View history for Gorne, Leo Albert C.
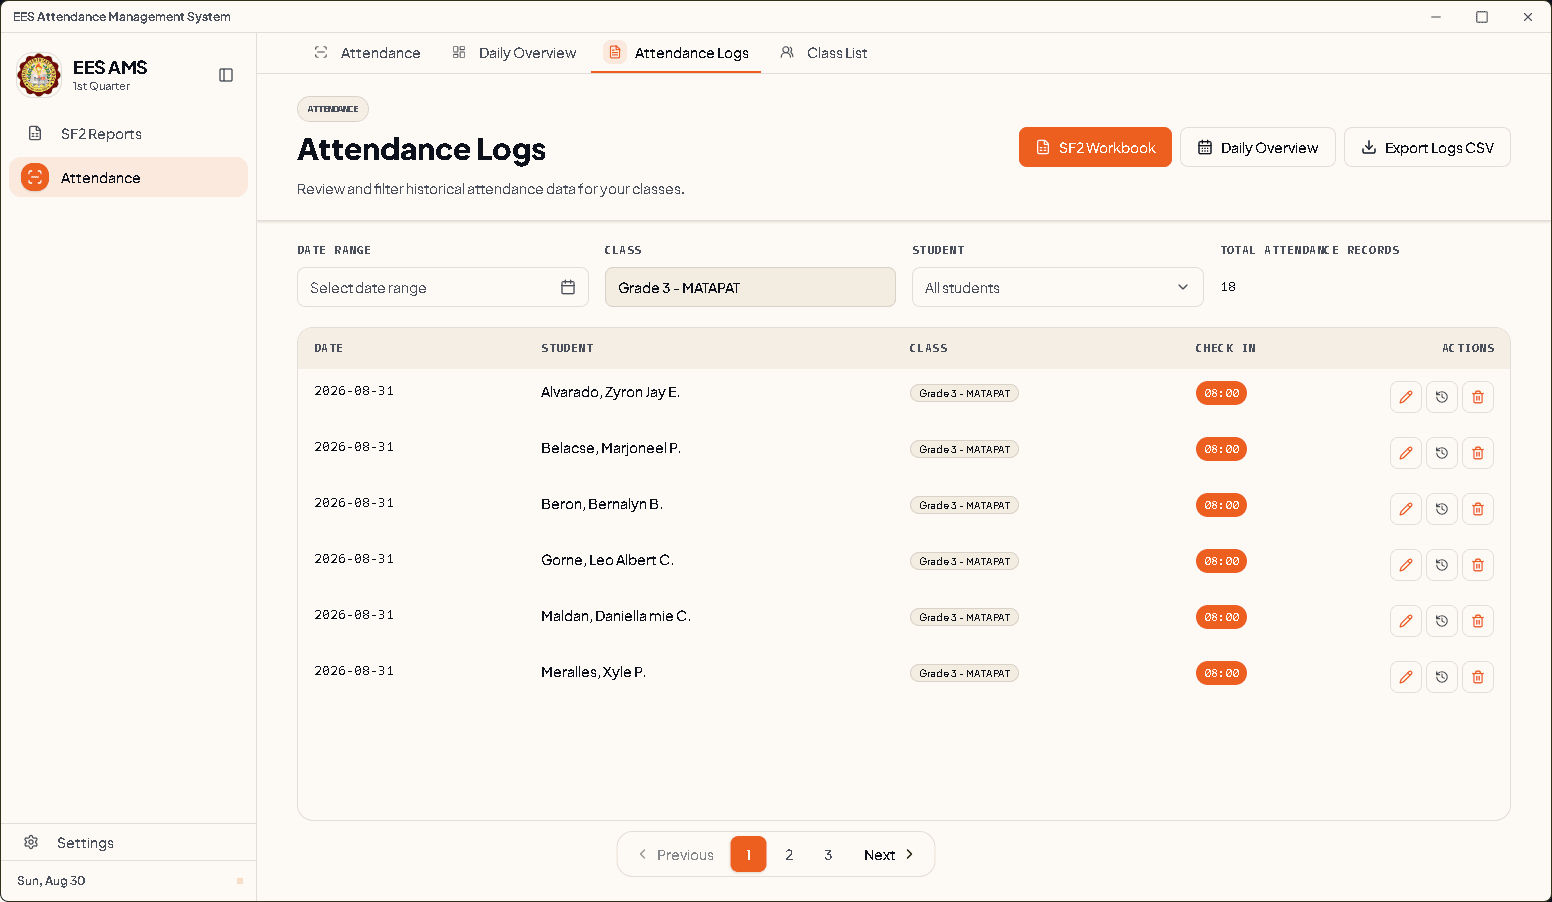The image size is (1552, 902). pos(1442,565)
